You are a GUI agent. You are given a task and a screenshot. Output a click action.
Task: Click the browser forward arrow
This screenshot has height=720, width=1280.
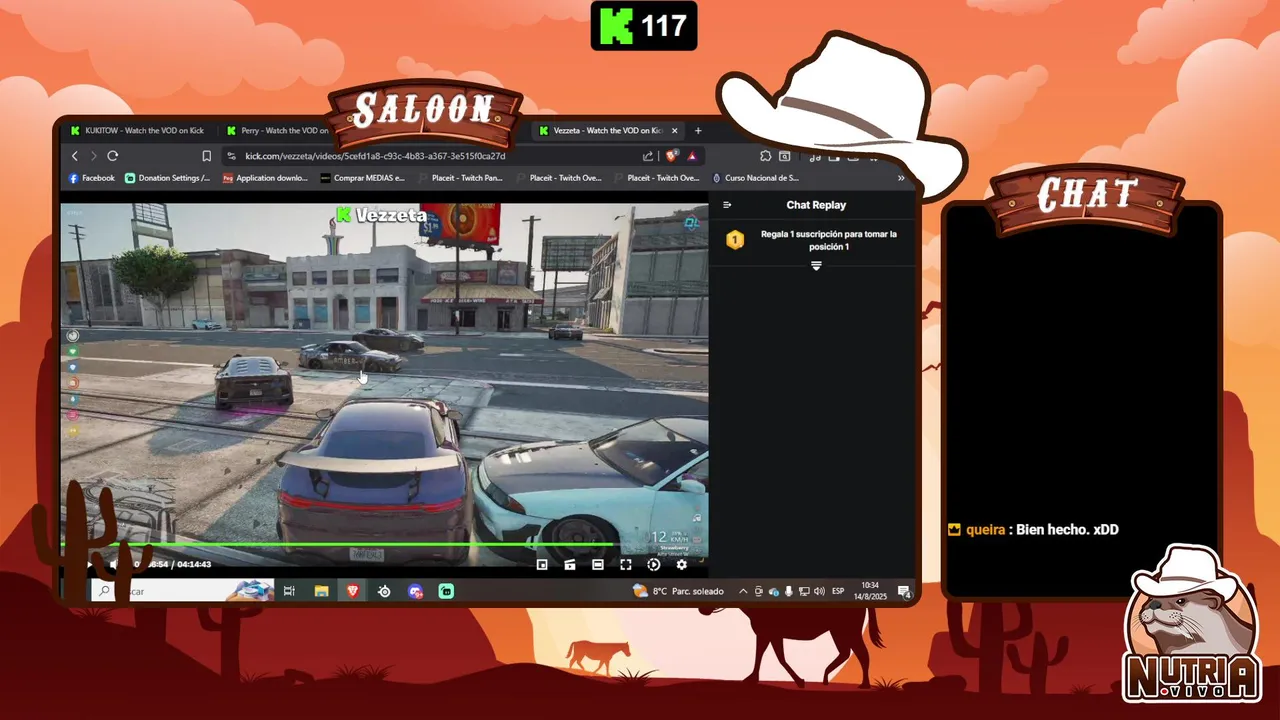tap(93, 156)
